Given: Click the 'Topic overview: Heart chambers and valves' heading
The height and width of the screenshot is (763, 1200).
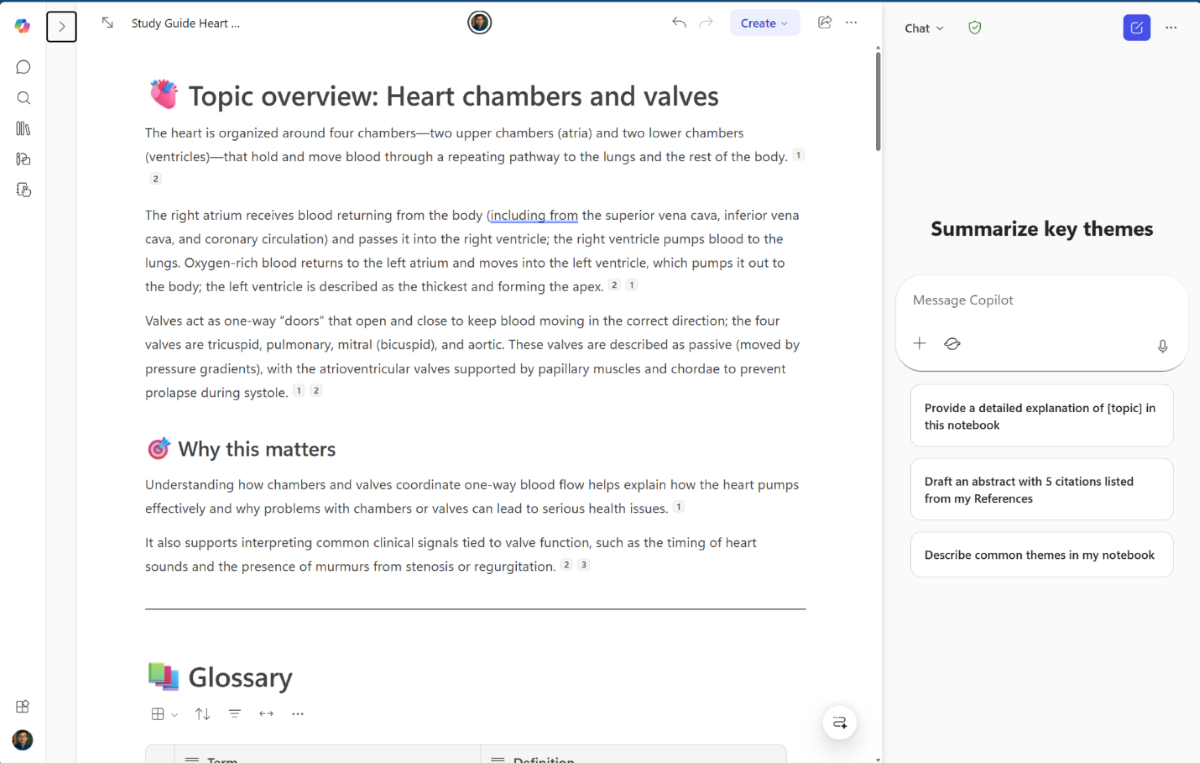Looking at the screenshot, I should (453, 96).
